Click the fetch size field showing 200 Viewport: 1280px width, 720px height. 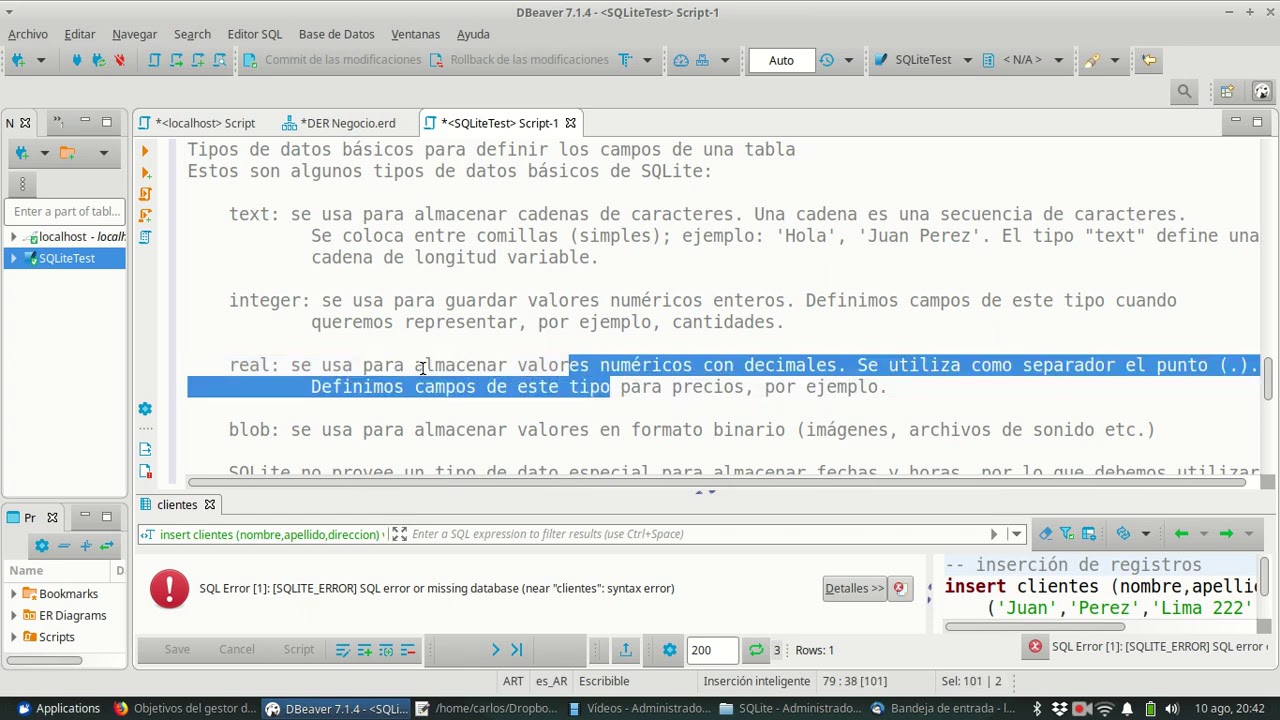point(712,650)
